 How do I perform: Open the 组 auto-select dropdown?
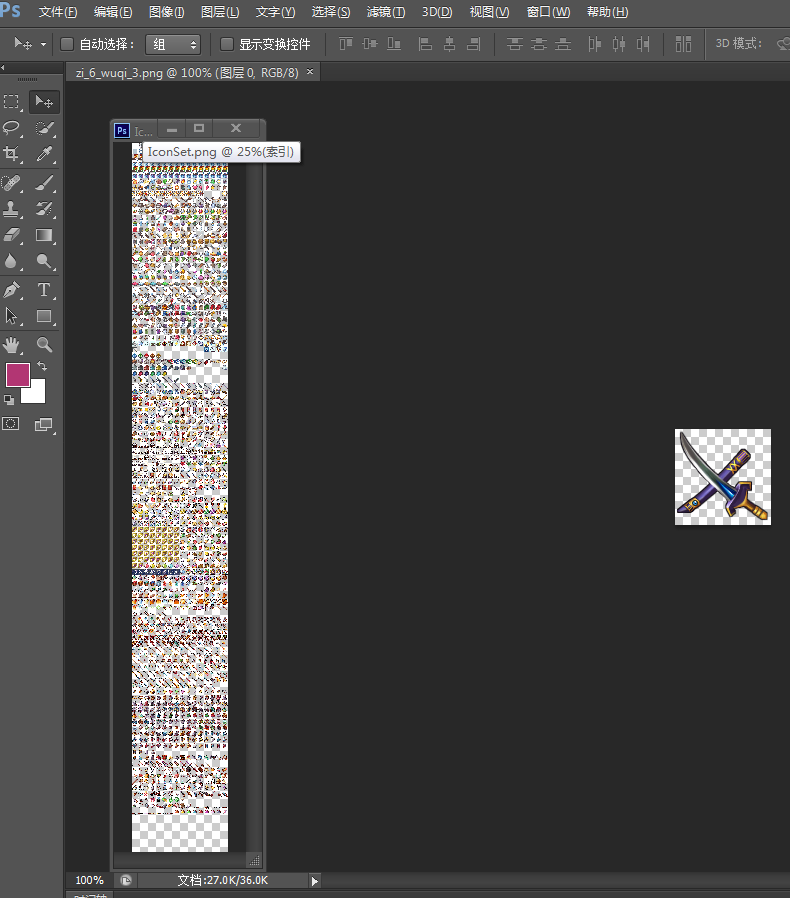coord(173,44)
